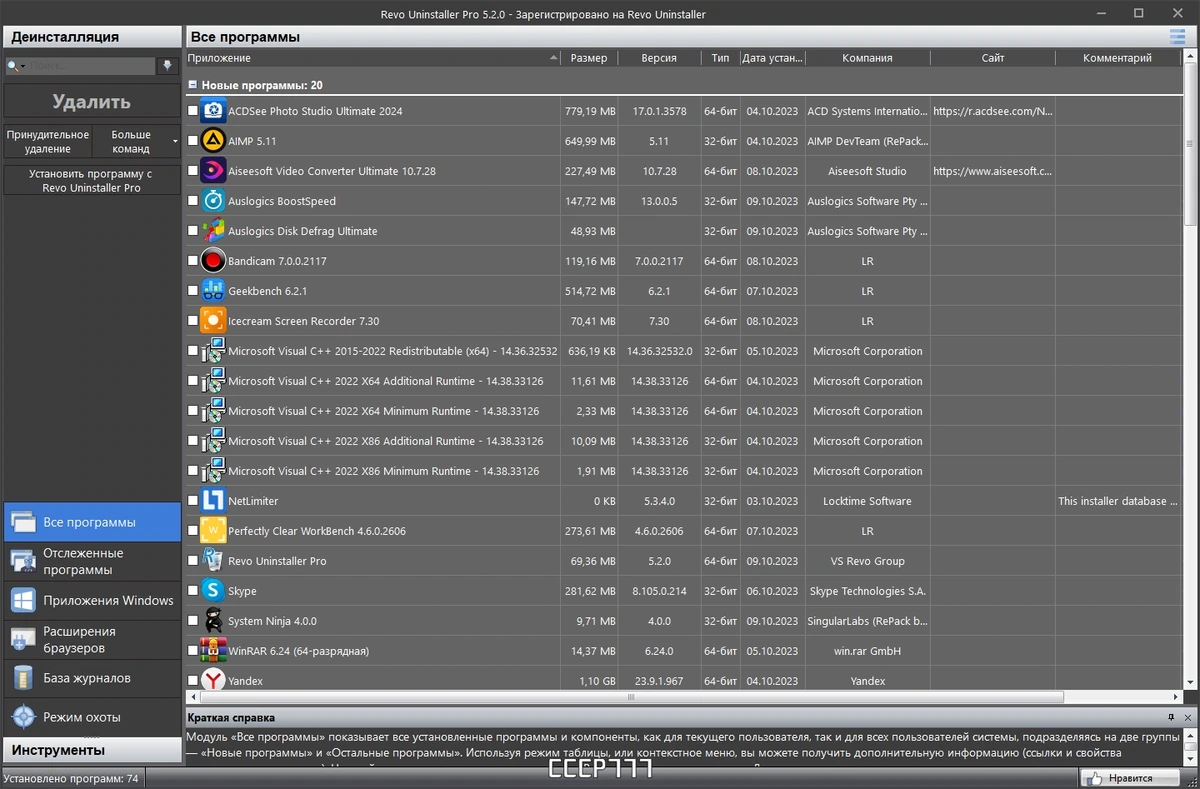Screen dimensions: 1200x789
Task: Click Принудительное удаление button
Action: tap(48, 141)
